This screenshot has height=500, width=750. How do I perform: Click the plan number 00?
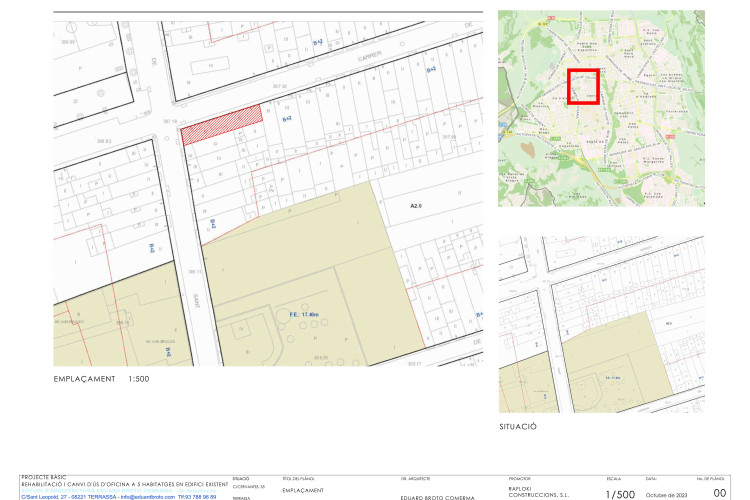(x=719, y=493)
